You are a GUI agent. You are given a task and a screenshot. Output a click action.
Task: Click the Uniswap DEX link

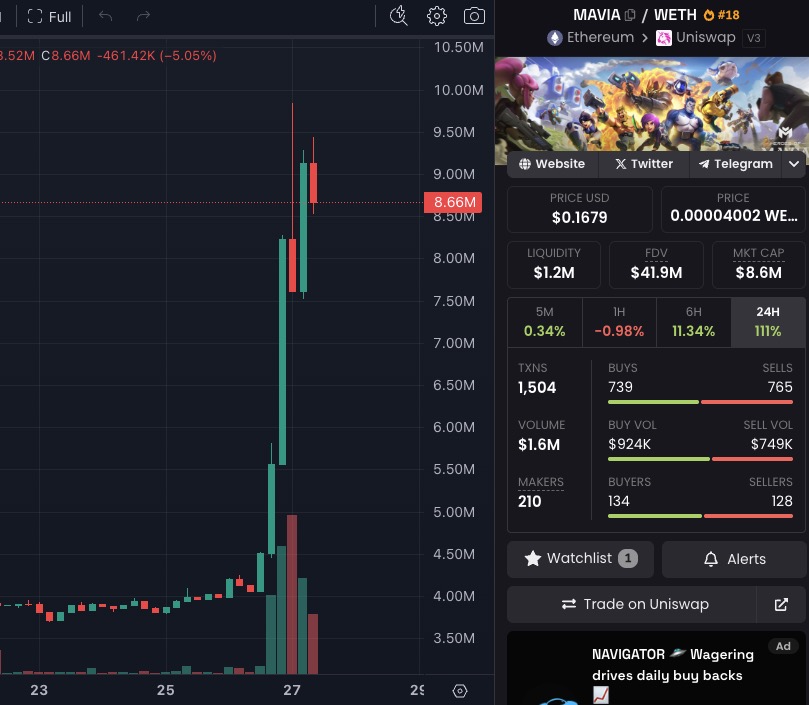pyautogui.click(x=695, y=38)
